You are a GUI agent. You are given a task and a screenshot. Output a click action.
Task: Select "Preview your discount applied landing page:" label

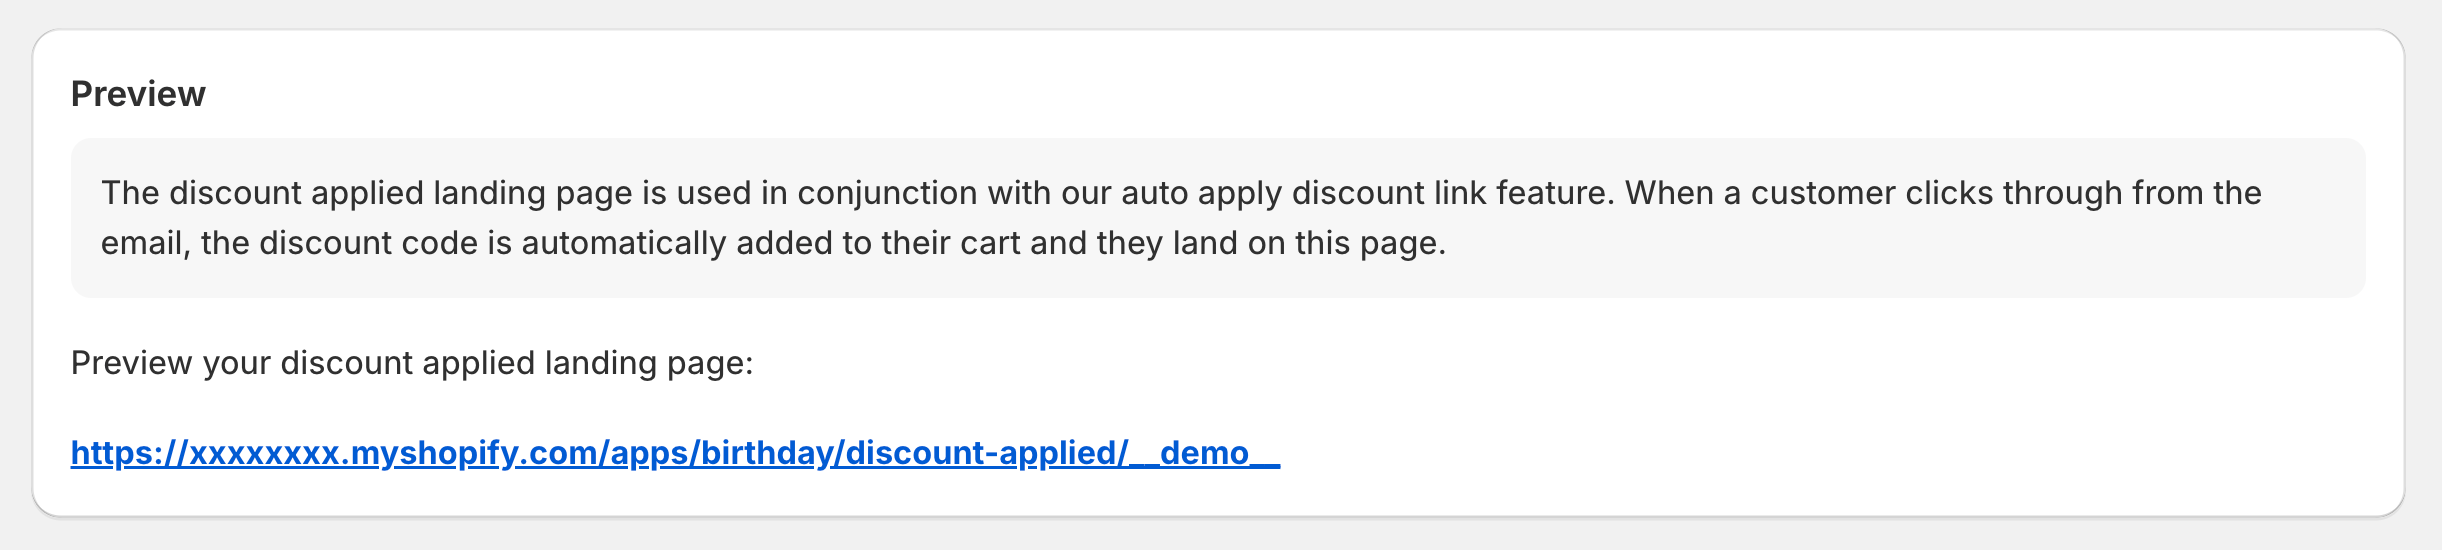point(412,363)
